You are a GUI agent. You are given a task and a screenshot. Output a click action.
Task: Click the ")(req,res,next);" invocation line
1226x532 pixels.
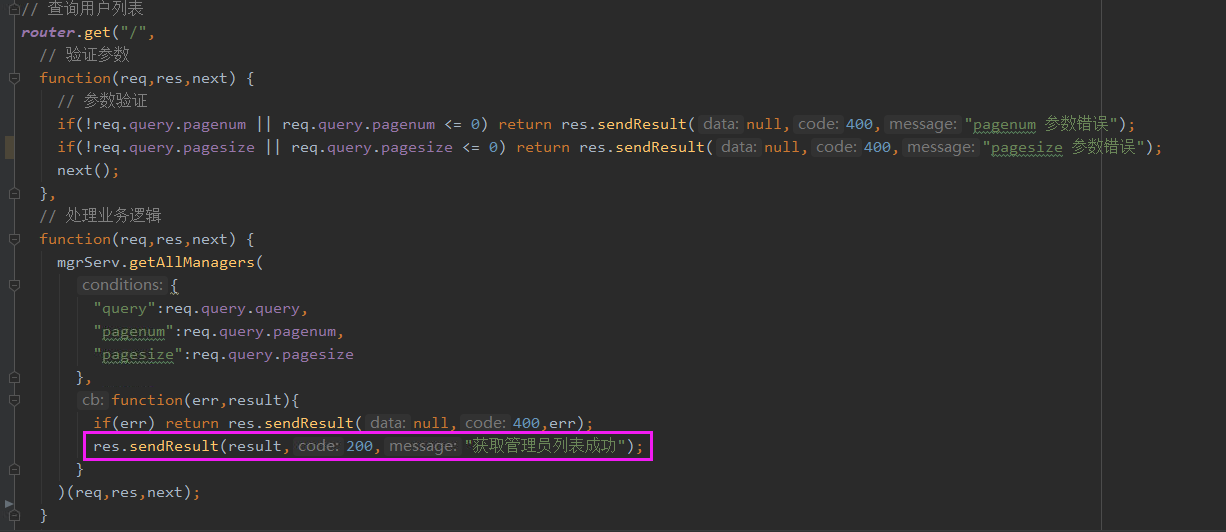pyautogui.click(x=129, y=492)
